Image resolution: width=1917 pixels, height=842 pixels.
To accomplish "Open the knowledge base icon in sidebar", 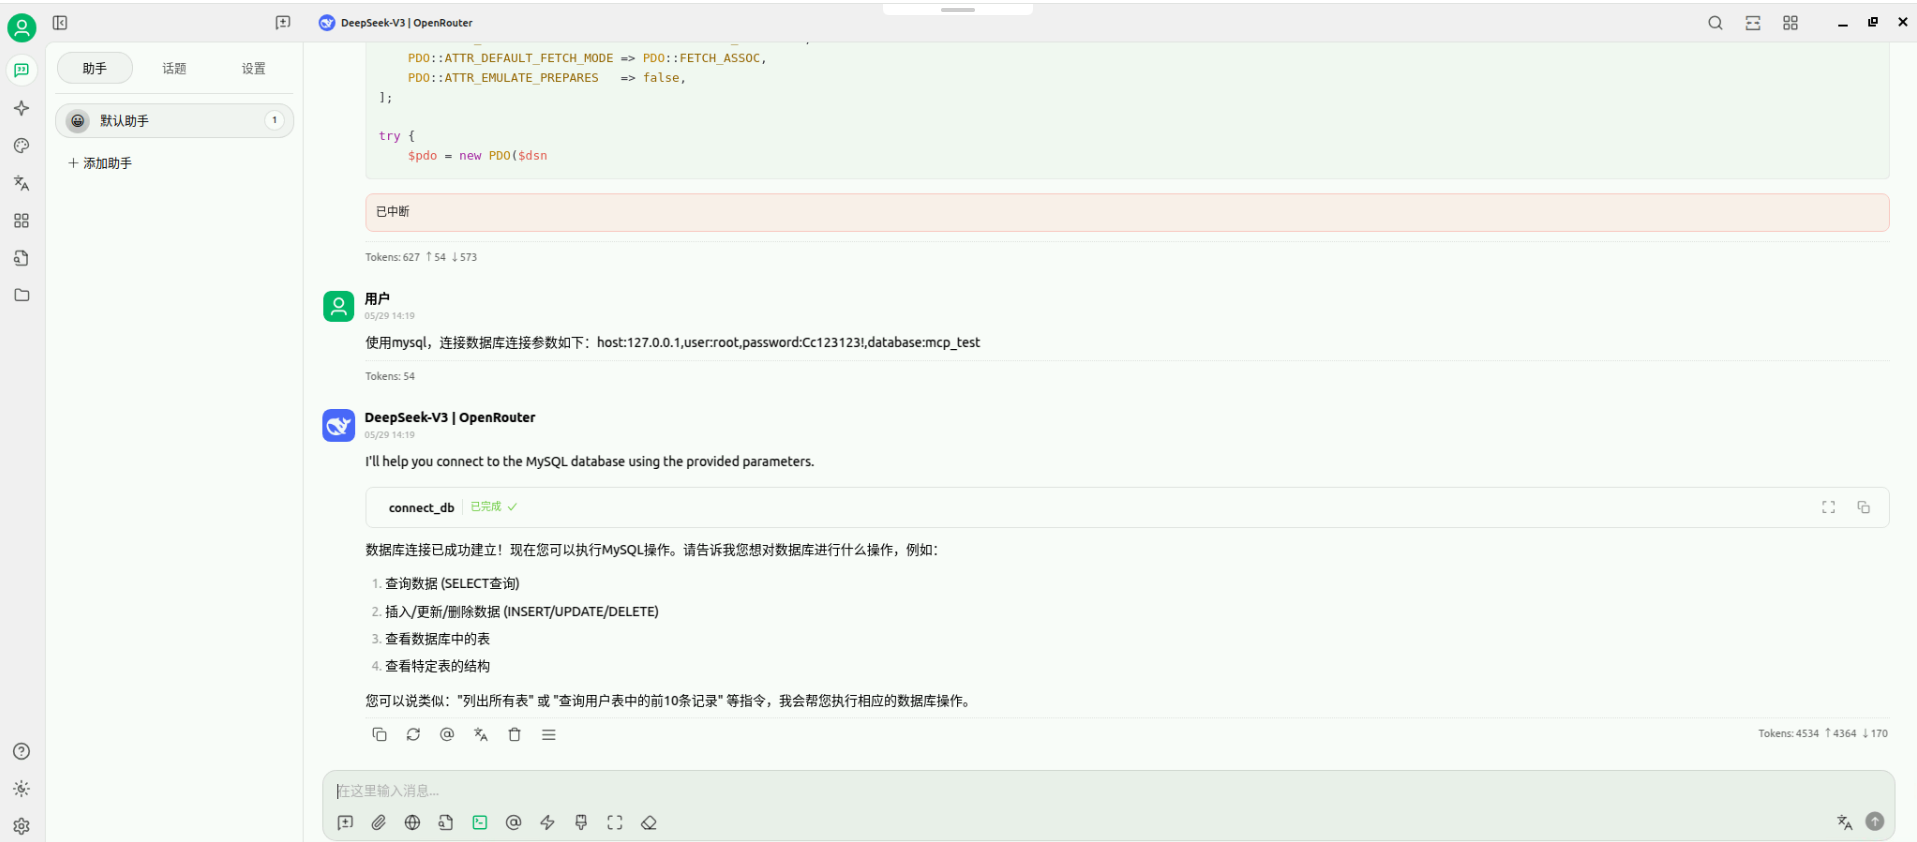I will click(22, 258).
